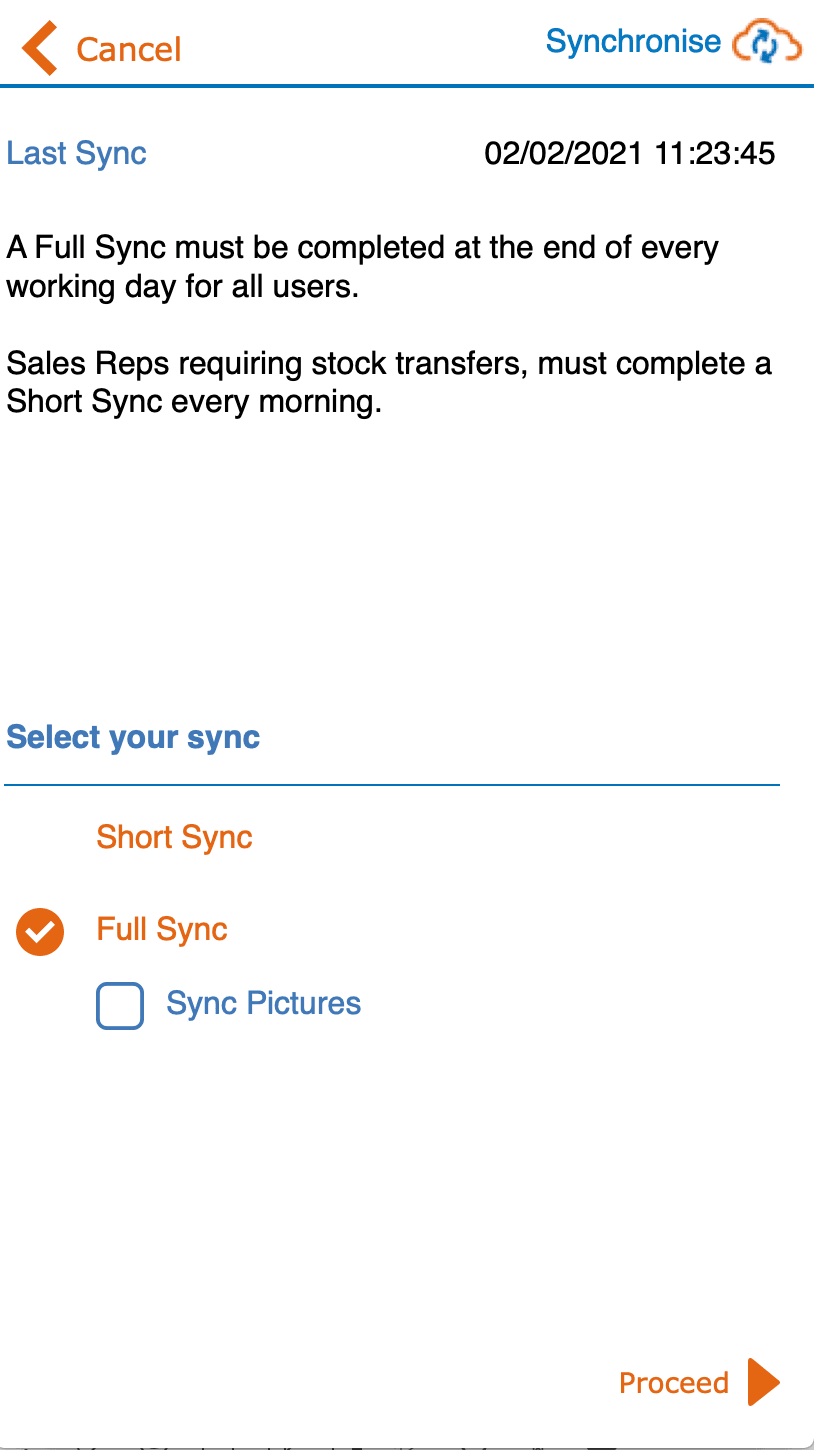Image resolution: width=814 pixels, height=1450 pixels.
Task: Click the Synchronise cloud icon
Action: coord(767,44)
